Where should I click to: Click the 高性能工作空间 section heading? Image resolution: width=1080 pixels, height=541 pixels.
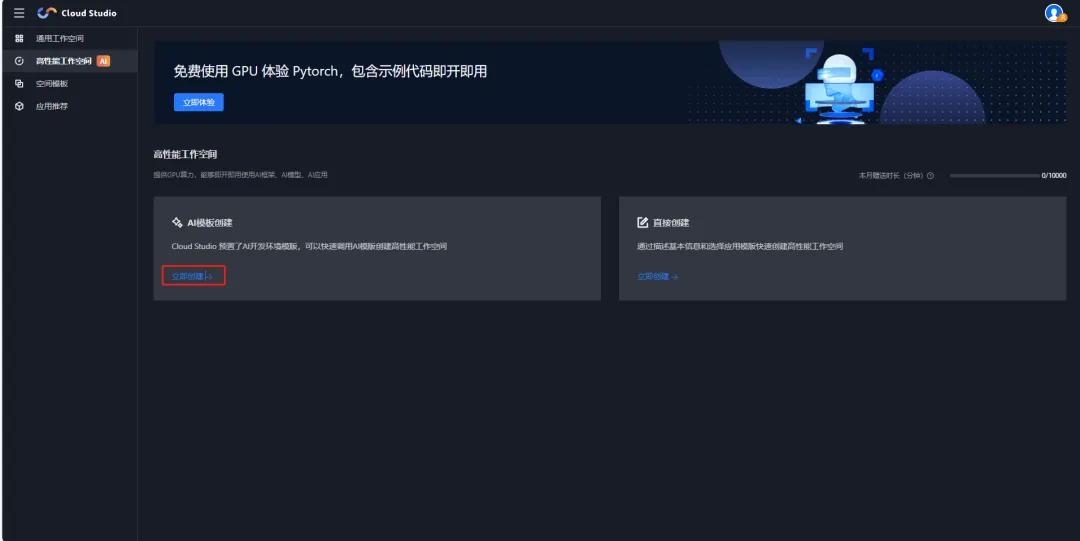point(185,154)
